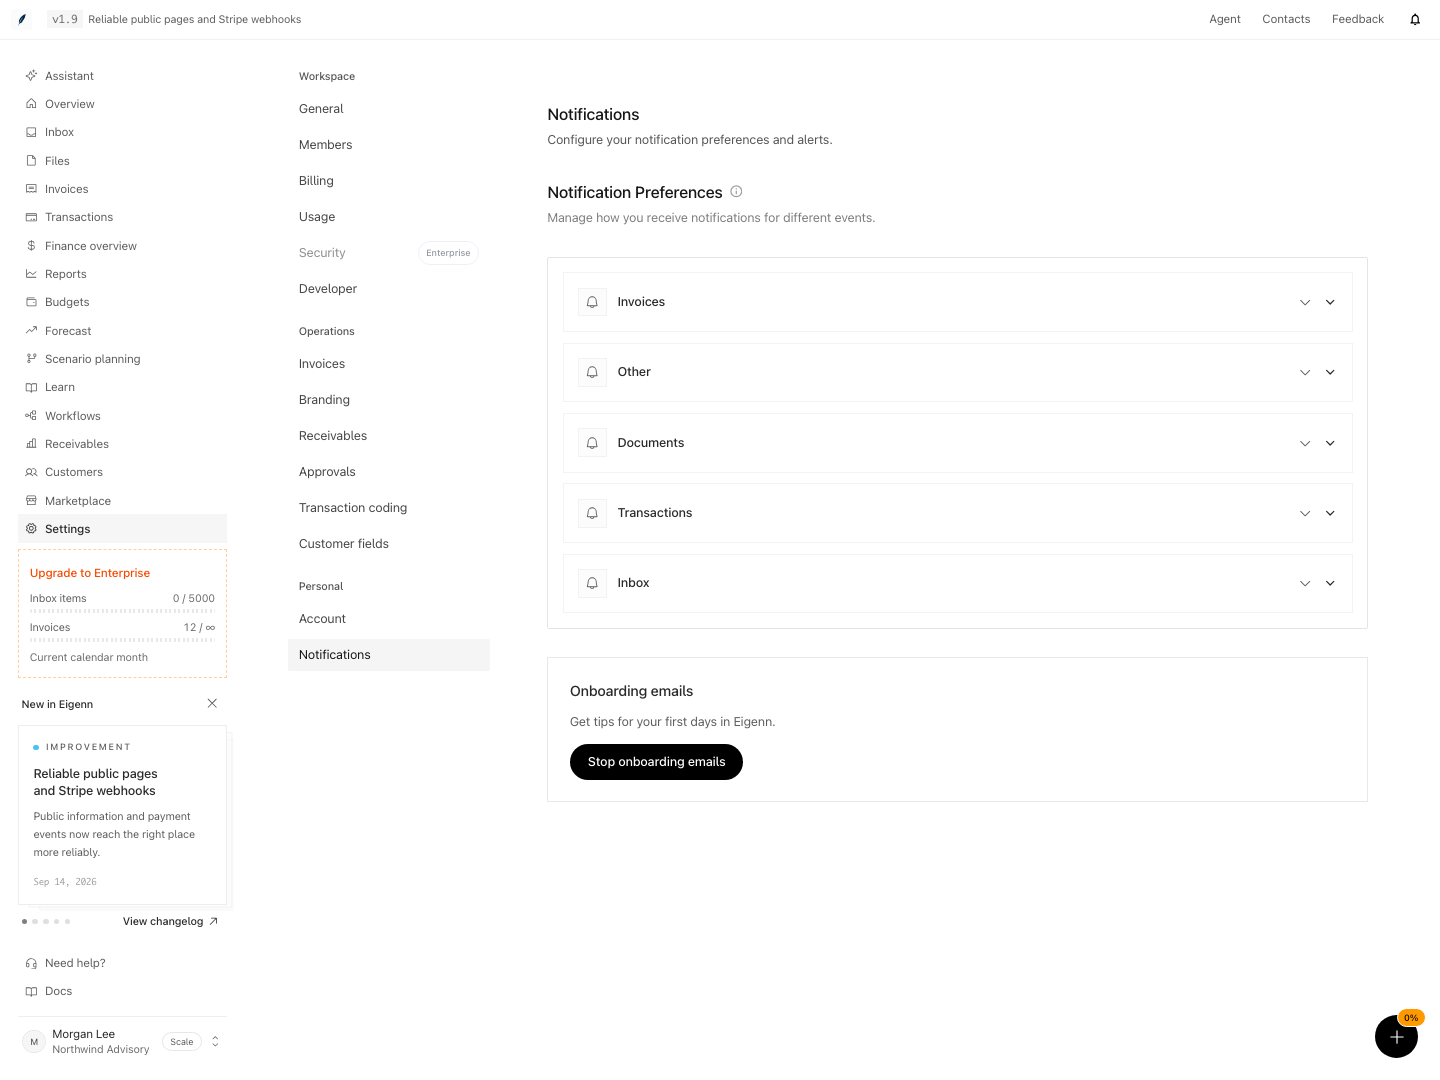Click the Upgrade to Enterprise link
1440x1080 pixels.
(90, 573)
